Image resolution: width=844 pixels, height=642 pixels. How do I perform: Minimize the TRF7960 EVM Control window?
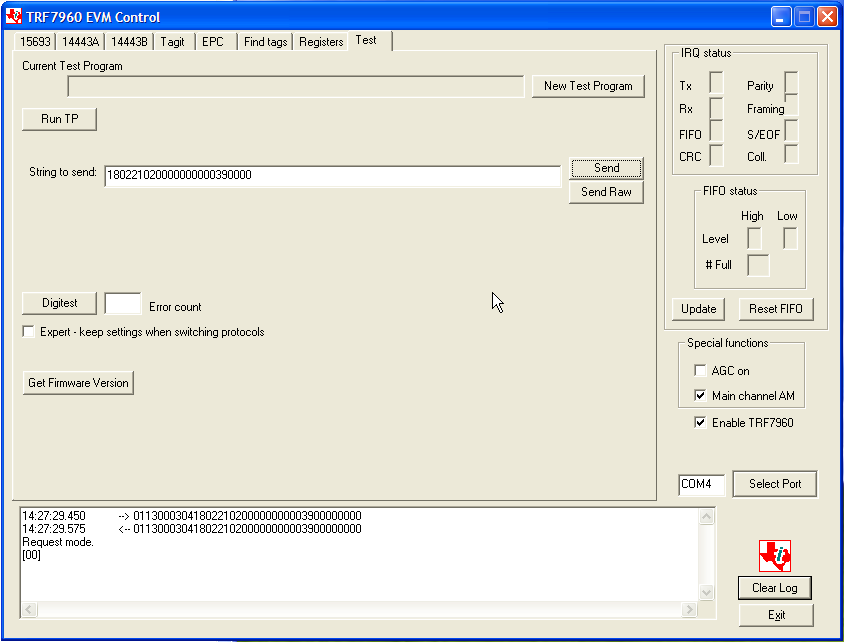pos(780,17)
